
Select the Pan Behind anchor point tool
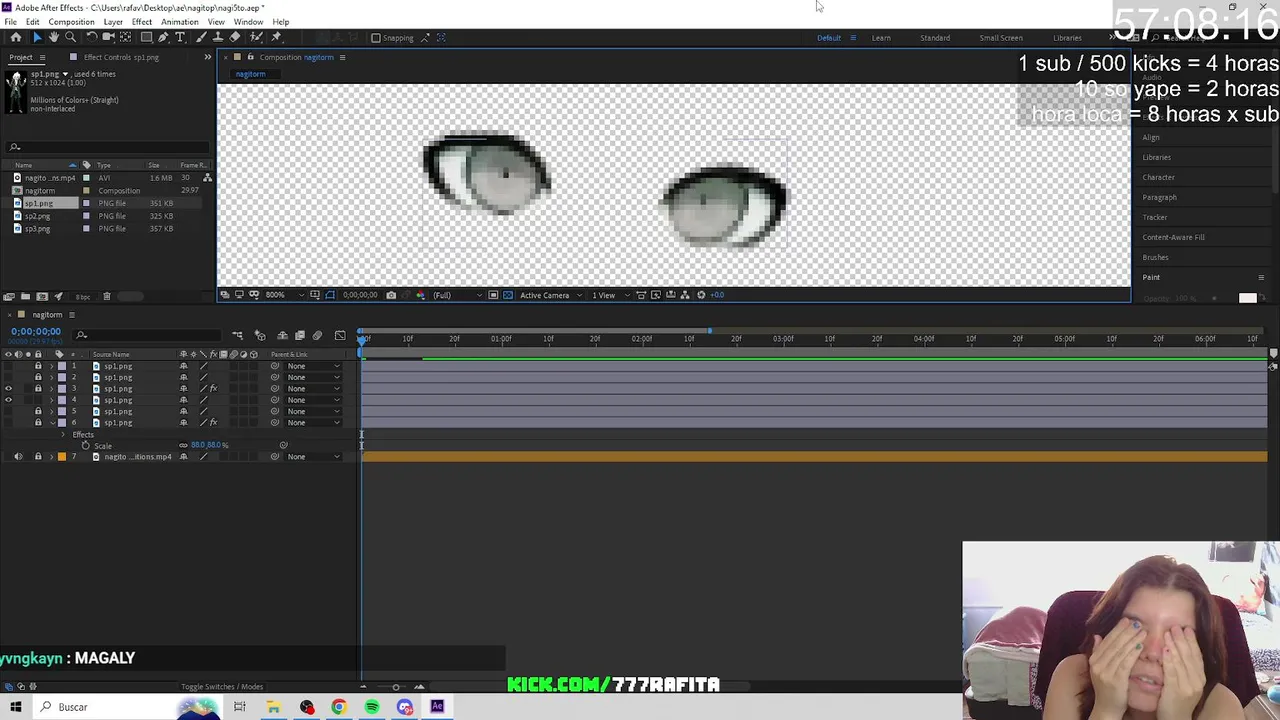(x=125, y=37)
